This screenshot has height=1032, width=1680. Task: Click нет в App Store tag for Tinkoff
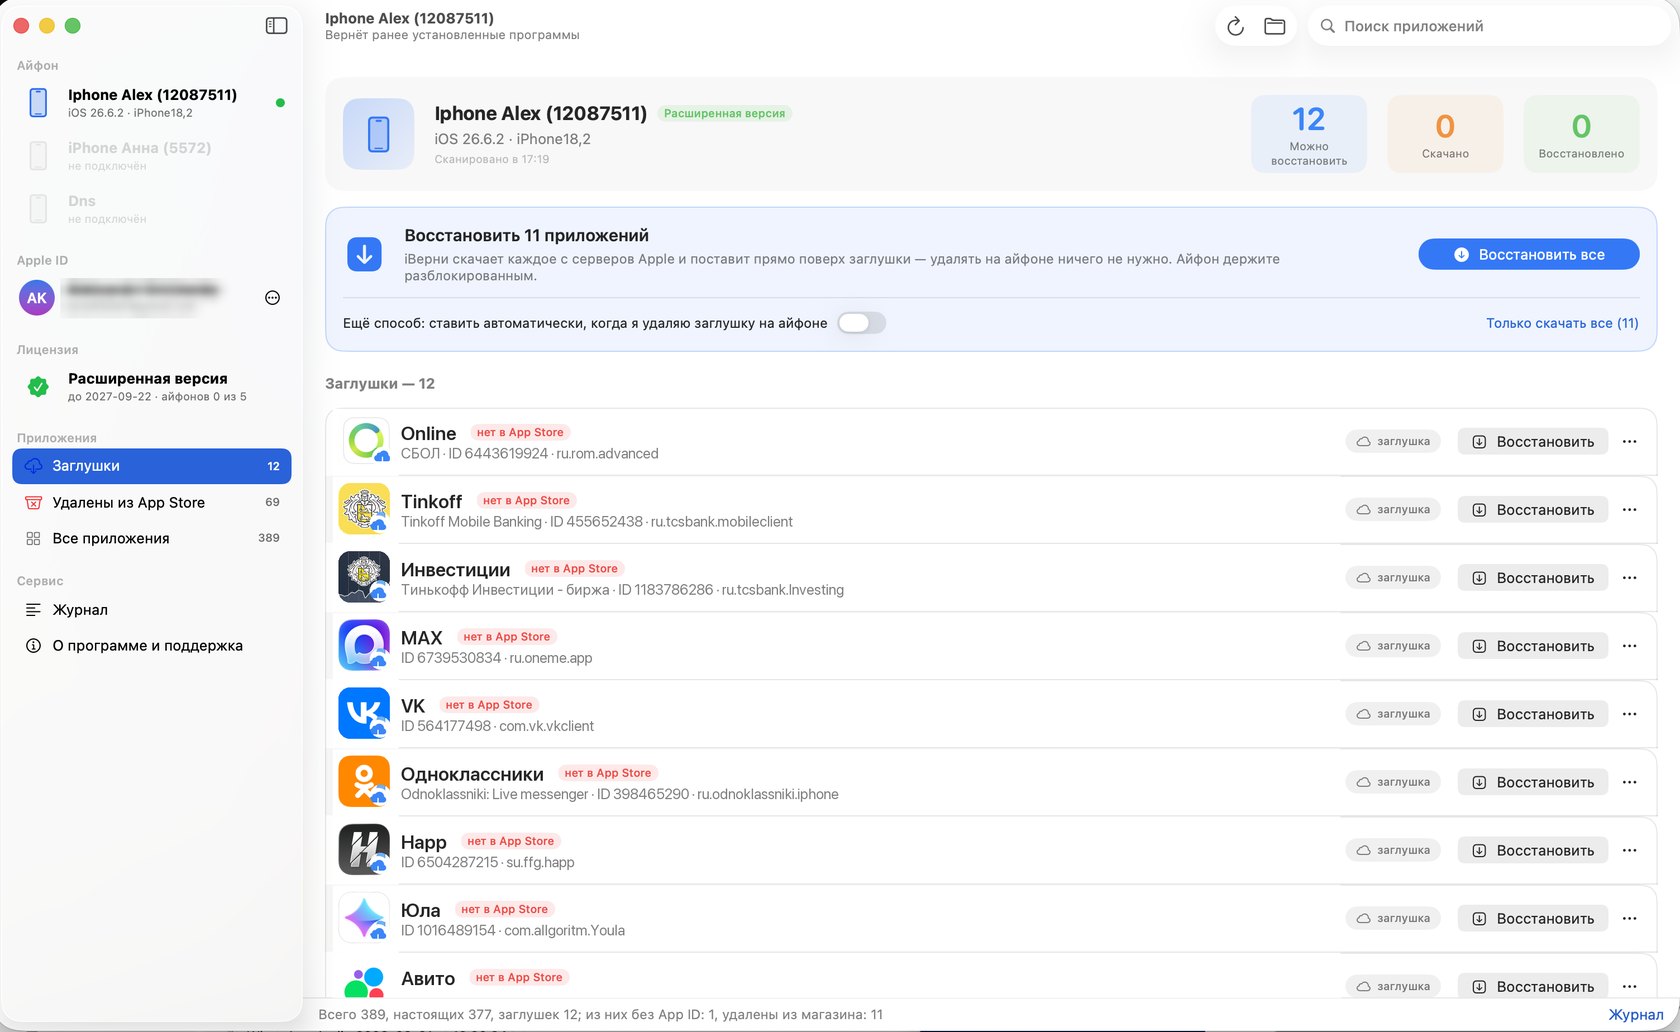(x=526, y=500)
